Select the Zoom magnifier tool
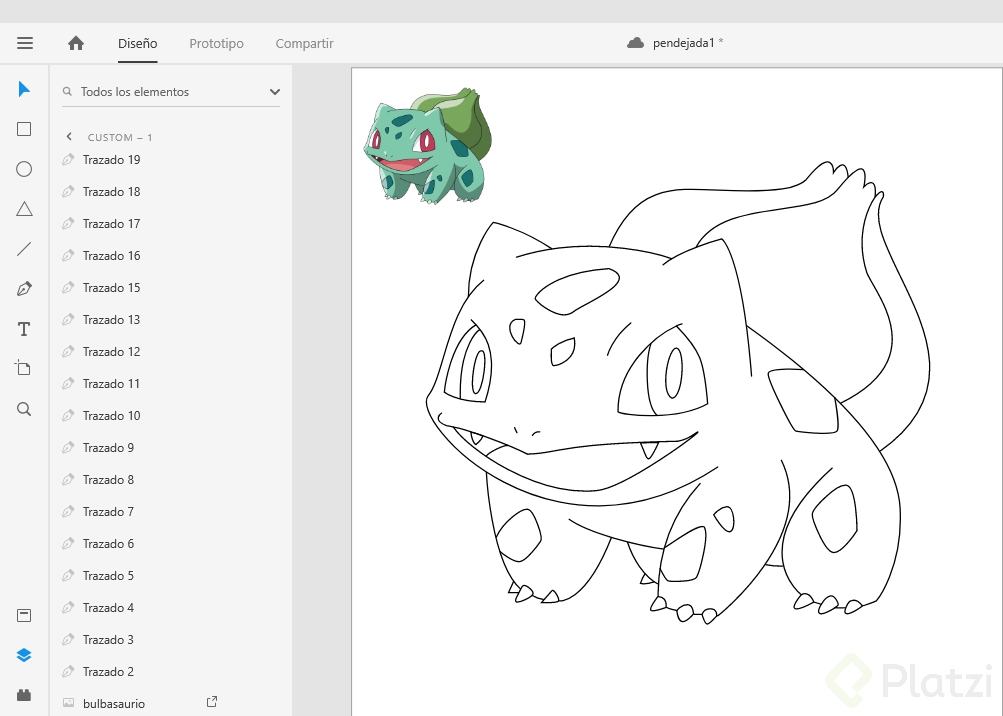1003x716 pixels. click(x=24, y=409)
